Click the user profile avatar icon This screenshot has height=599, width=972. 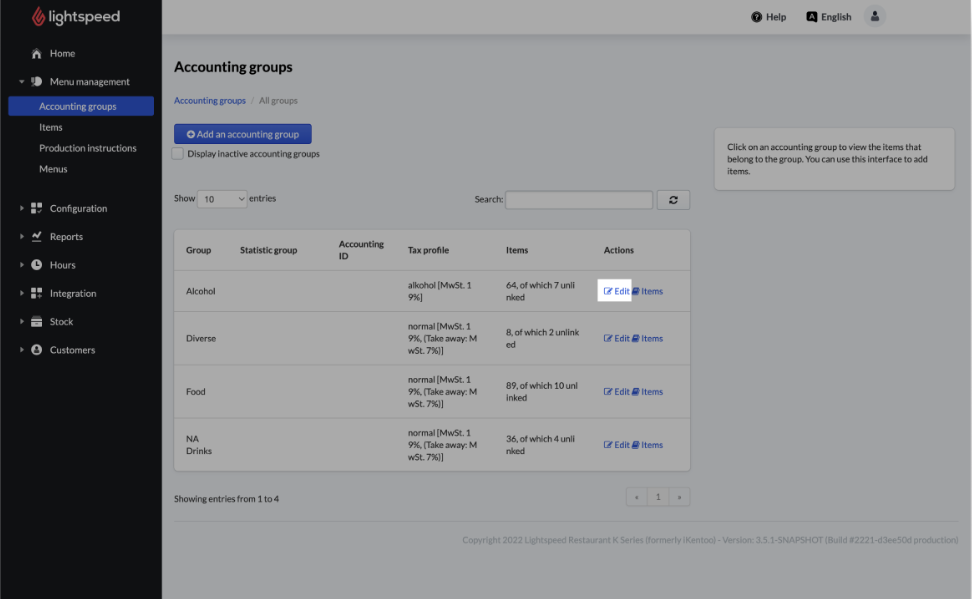(875, 17)
